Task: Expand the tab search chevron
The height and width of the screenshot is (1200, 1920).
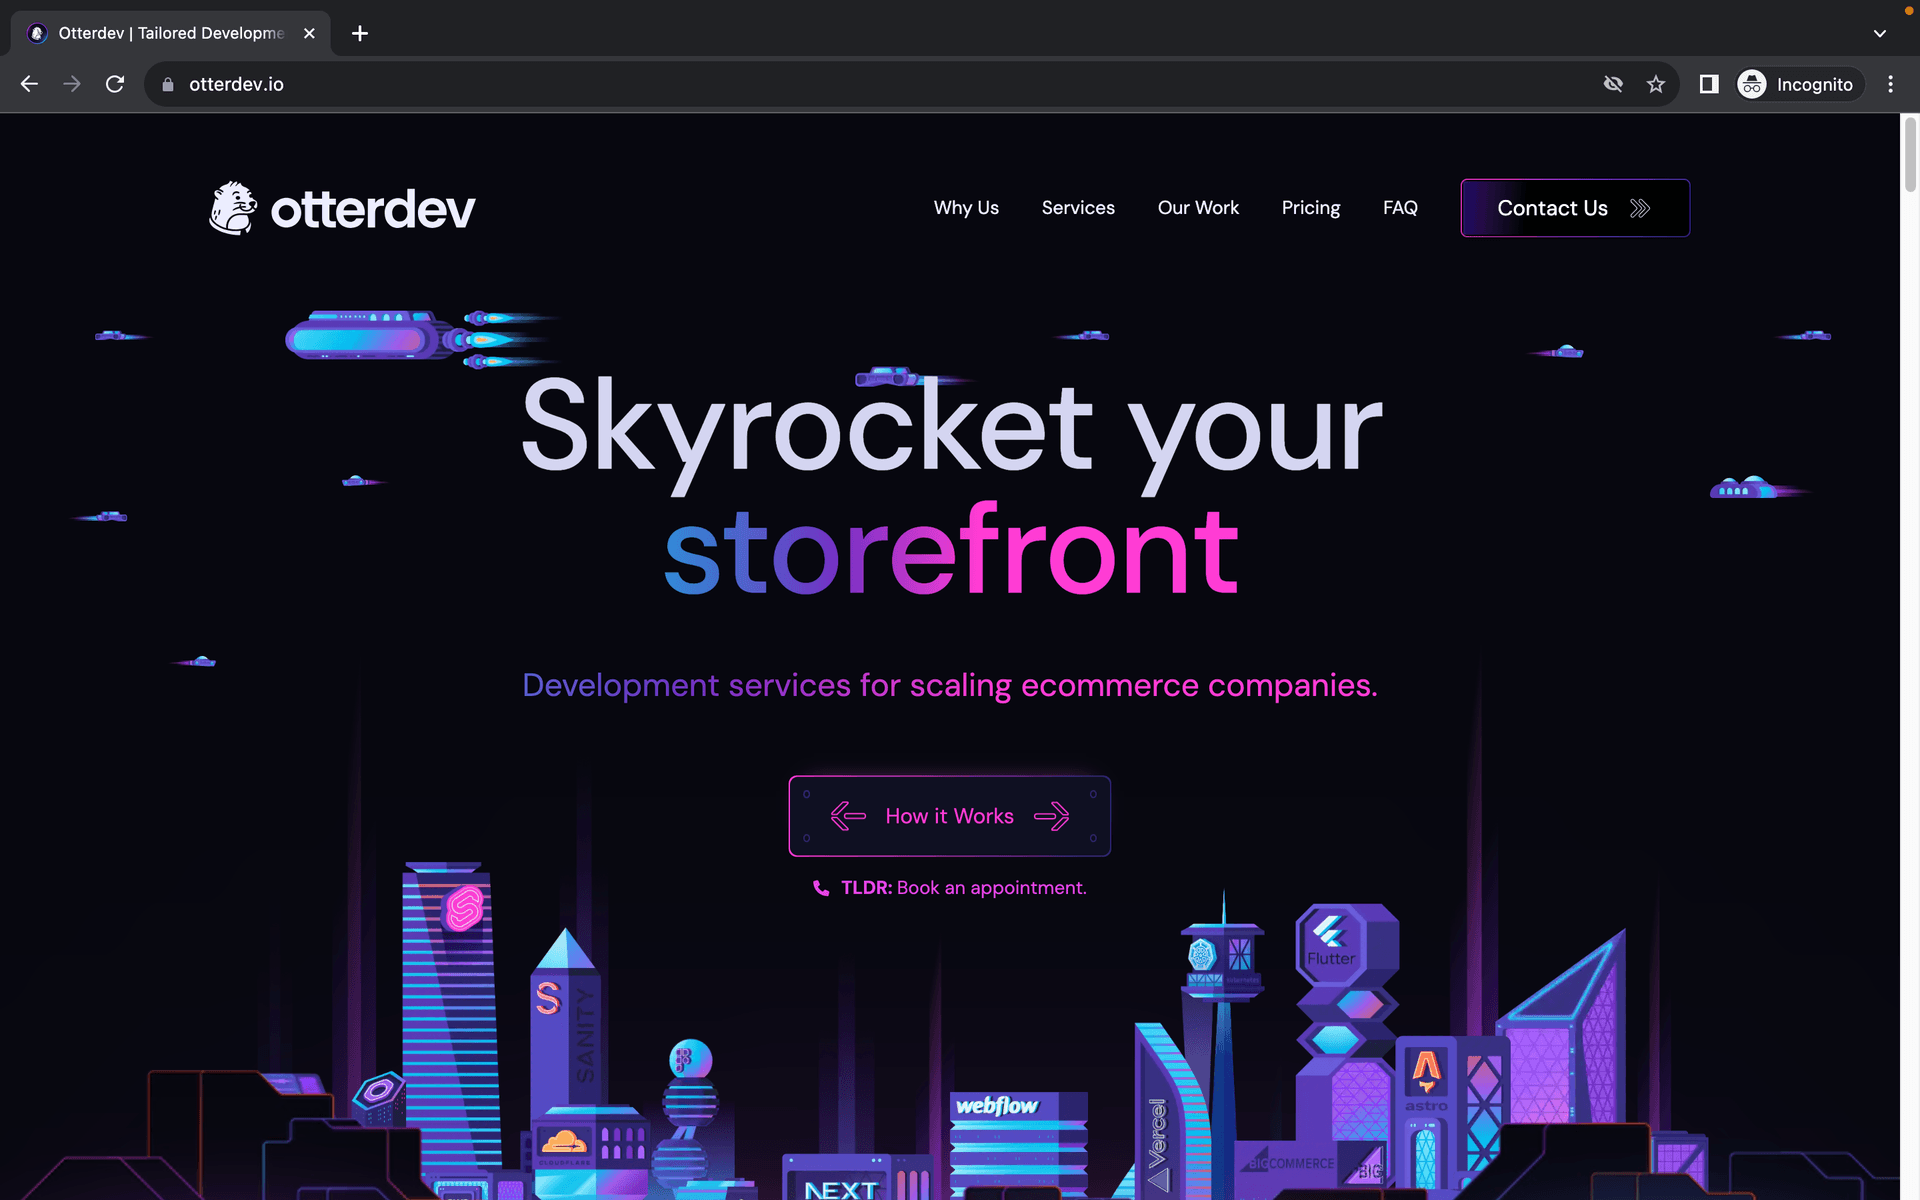Action: pyautogui.click(x=1880, y=33)
